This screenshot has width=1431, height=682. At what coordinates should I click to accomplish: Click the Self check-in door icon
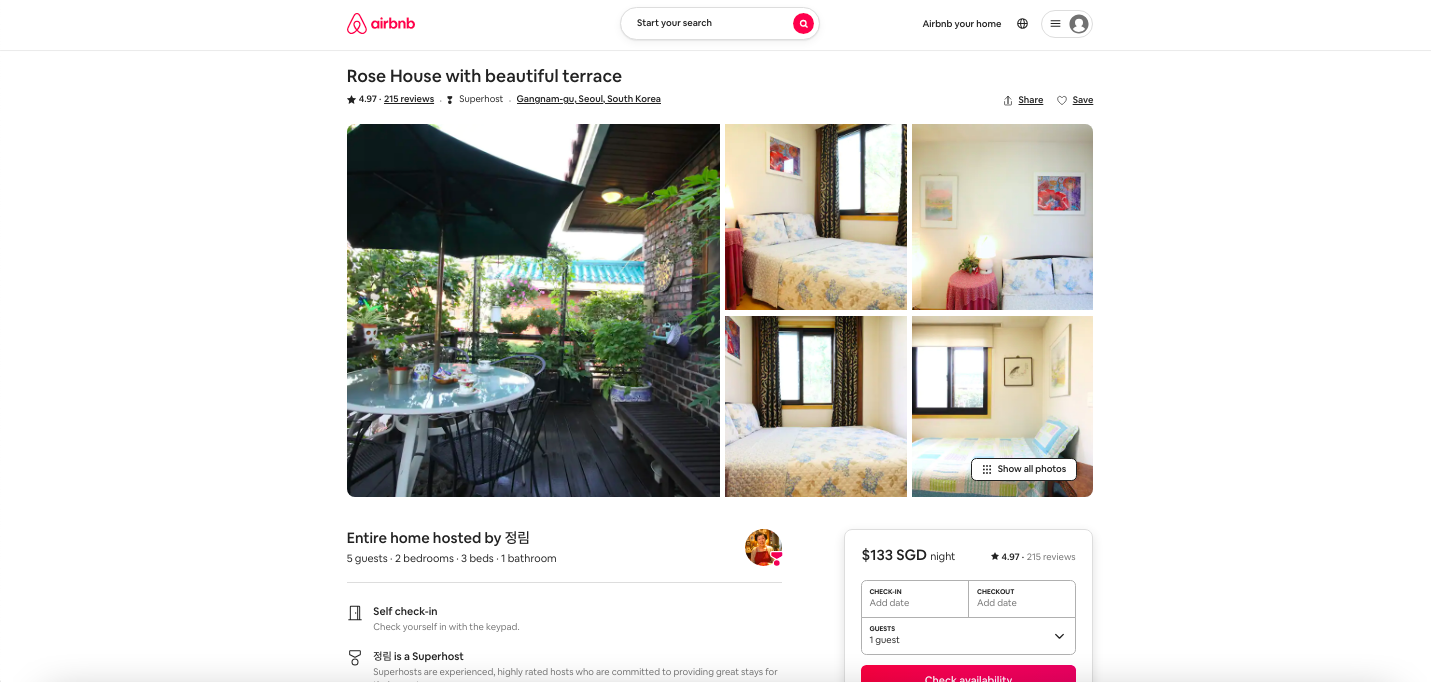pyautogui.click(x=354, y=613)
